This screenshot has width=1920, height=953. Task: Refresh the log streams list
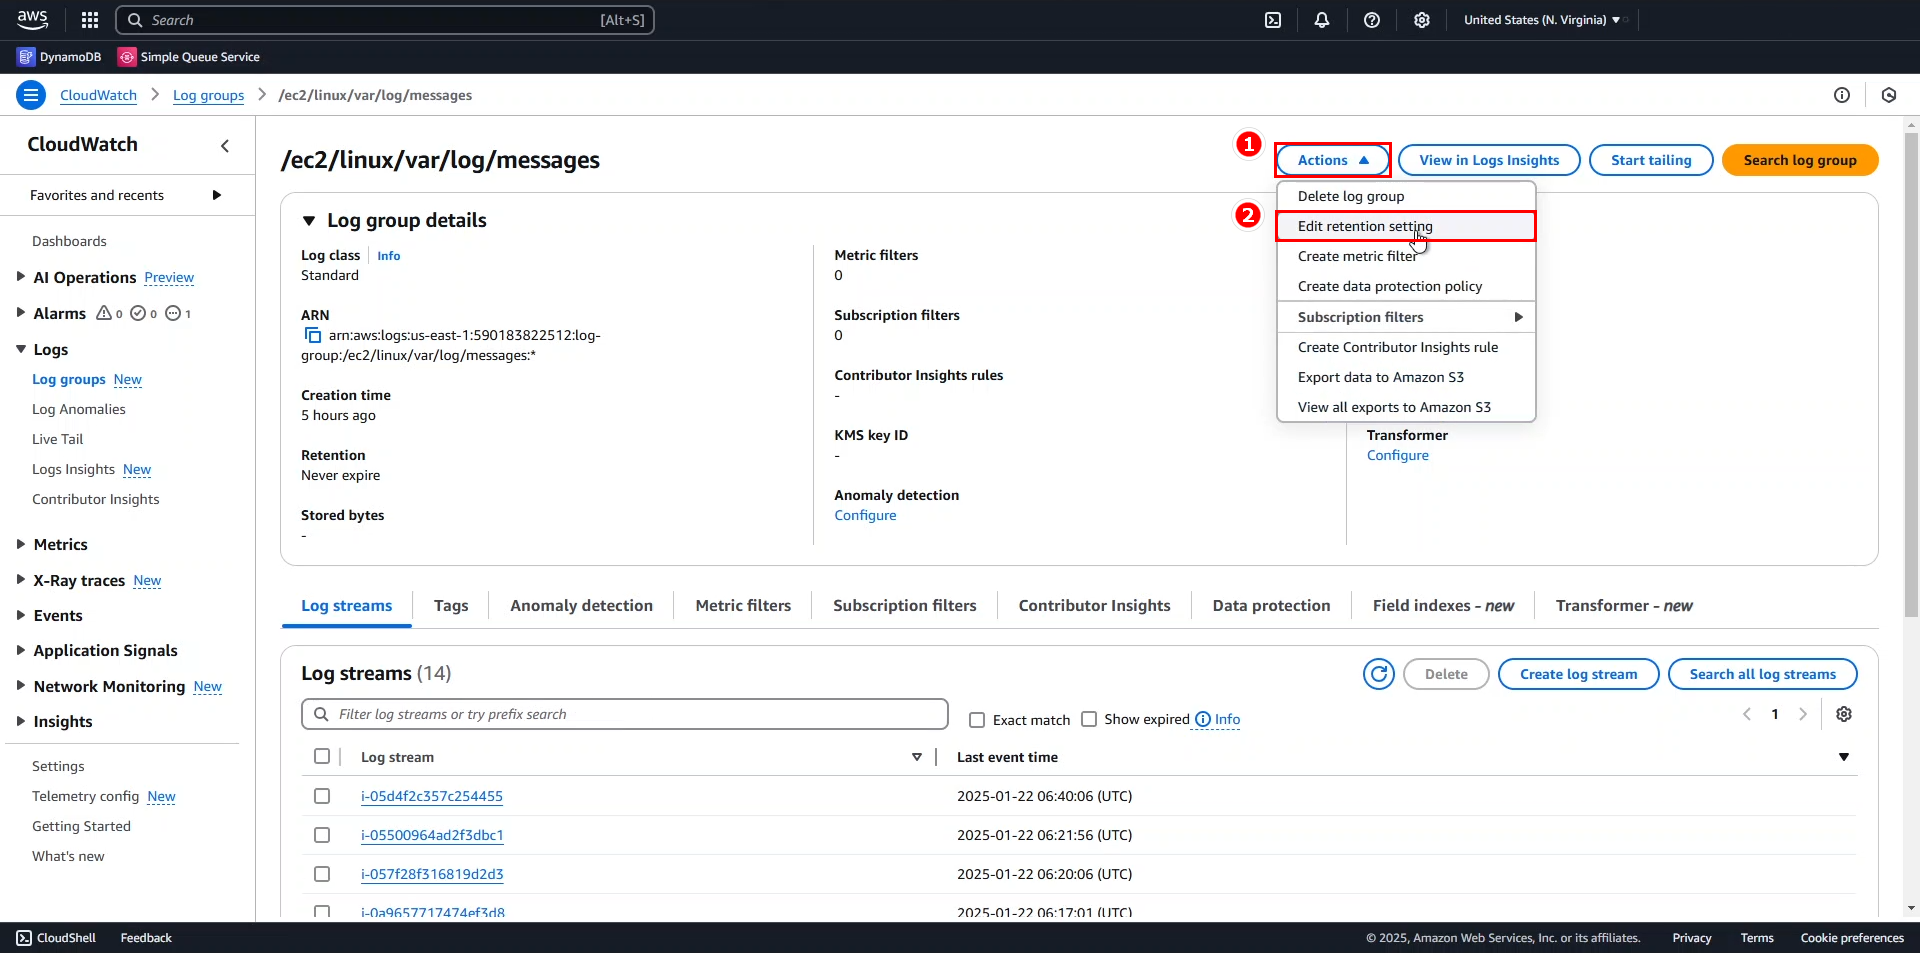click(1379, 674)
